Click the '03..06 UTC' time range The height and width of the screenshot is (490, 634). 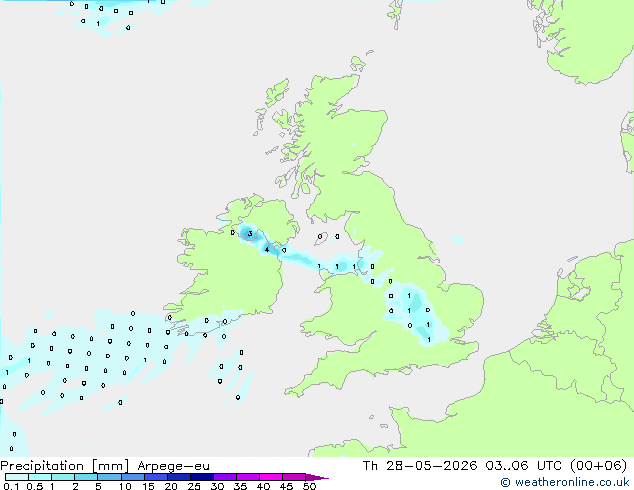(524, 466)
